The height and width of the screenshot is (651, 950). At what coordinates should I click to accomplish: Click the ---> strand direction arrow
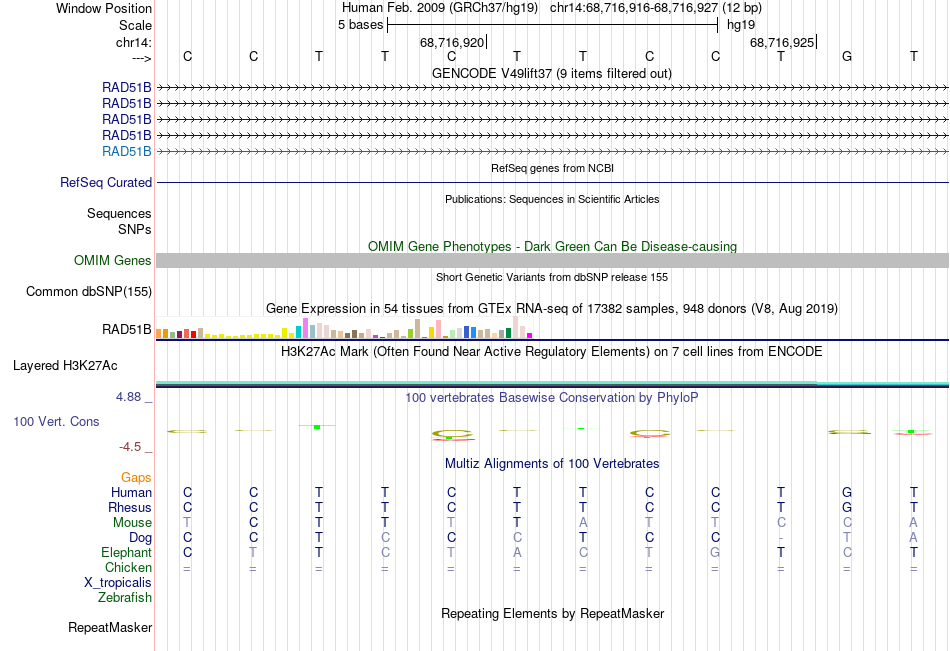tap(142, 58)
